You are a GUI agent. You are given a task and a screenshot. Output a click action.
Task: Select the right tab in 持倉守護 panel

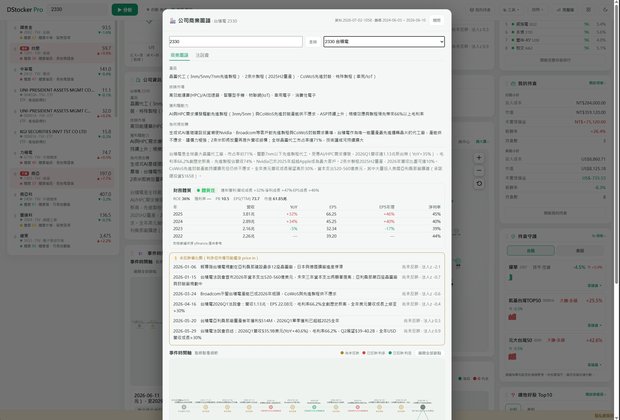[x=580, y=250]
